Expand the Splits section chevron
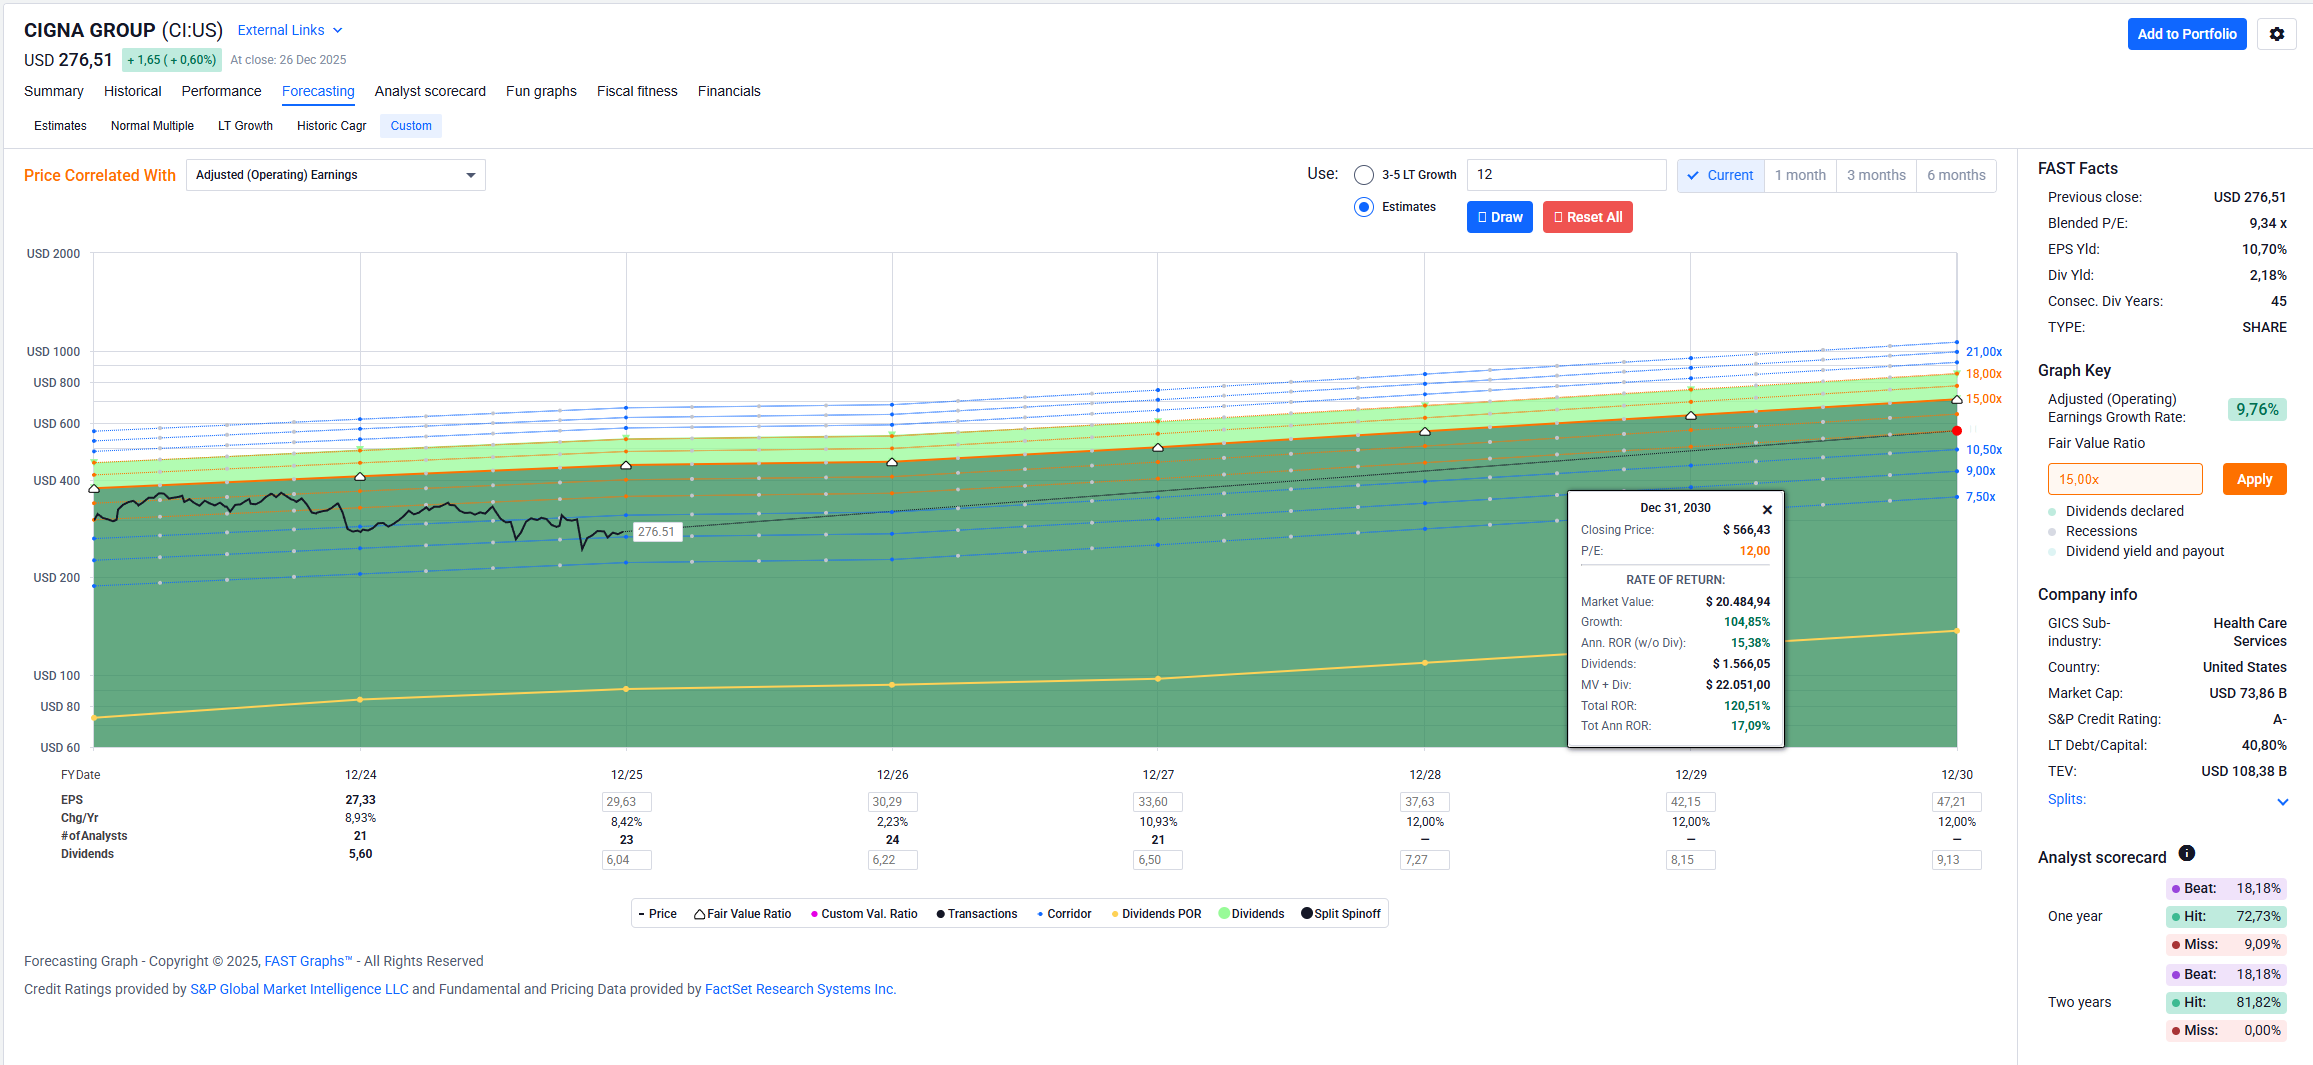 tap(2283, 801)
